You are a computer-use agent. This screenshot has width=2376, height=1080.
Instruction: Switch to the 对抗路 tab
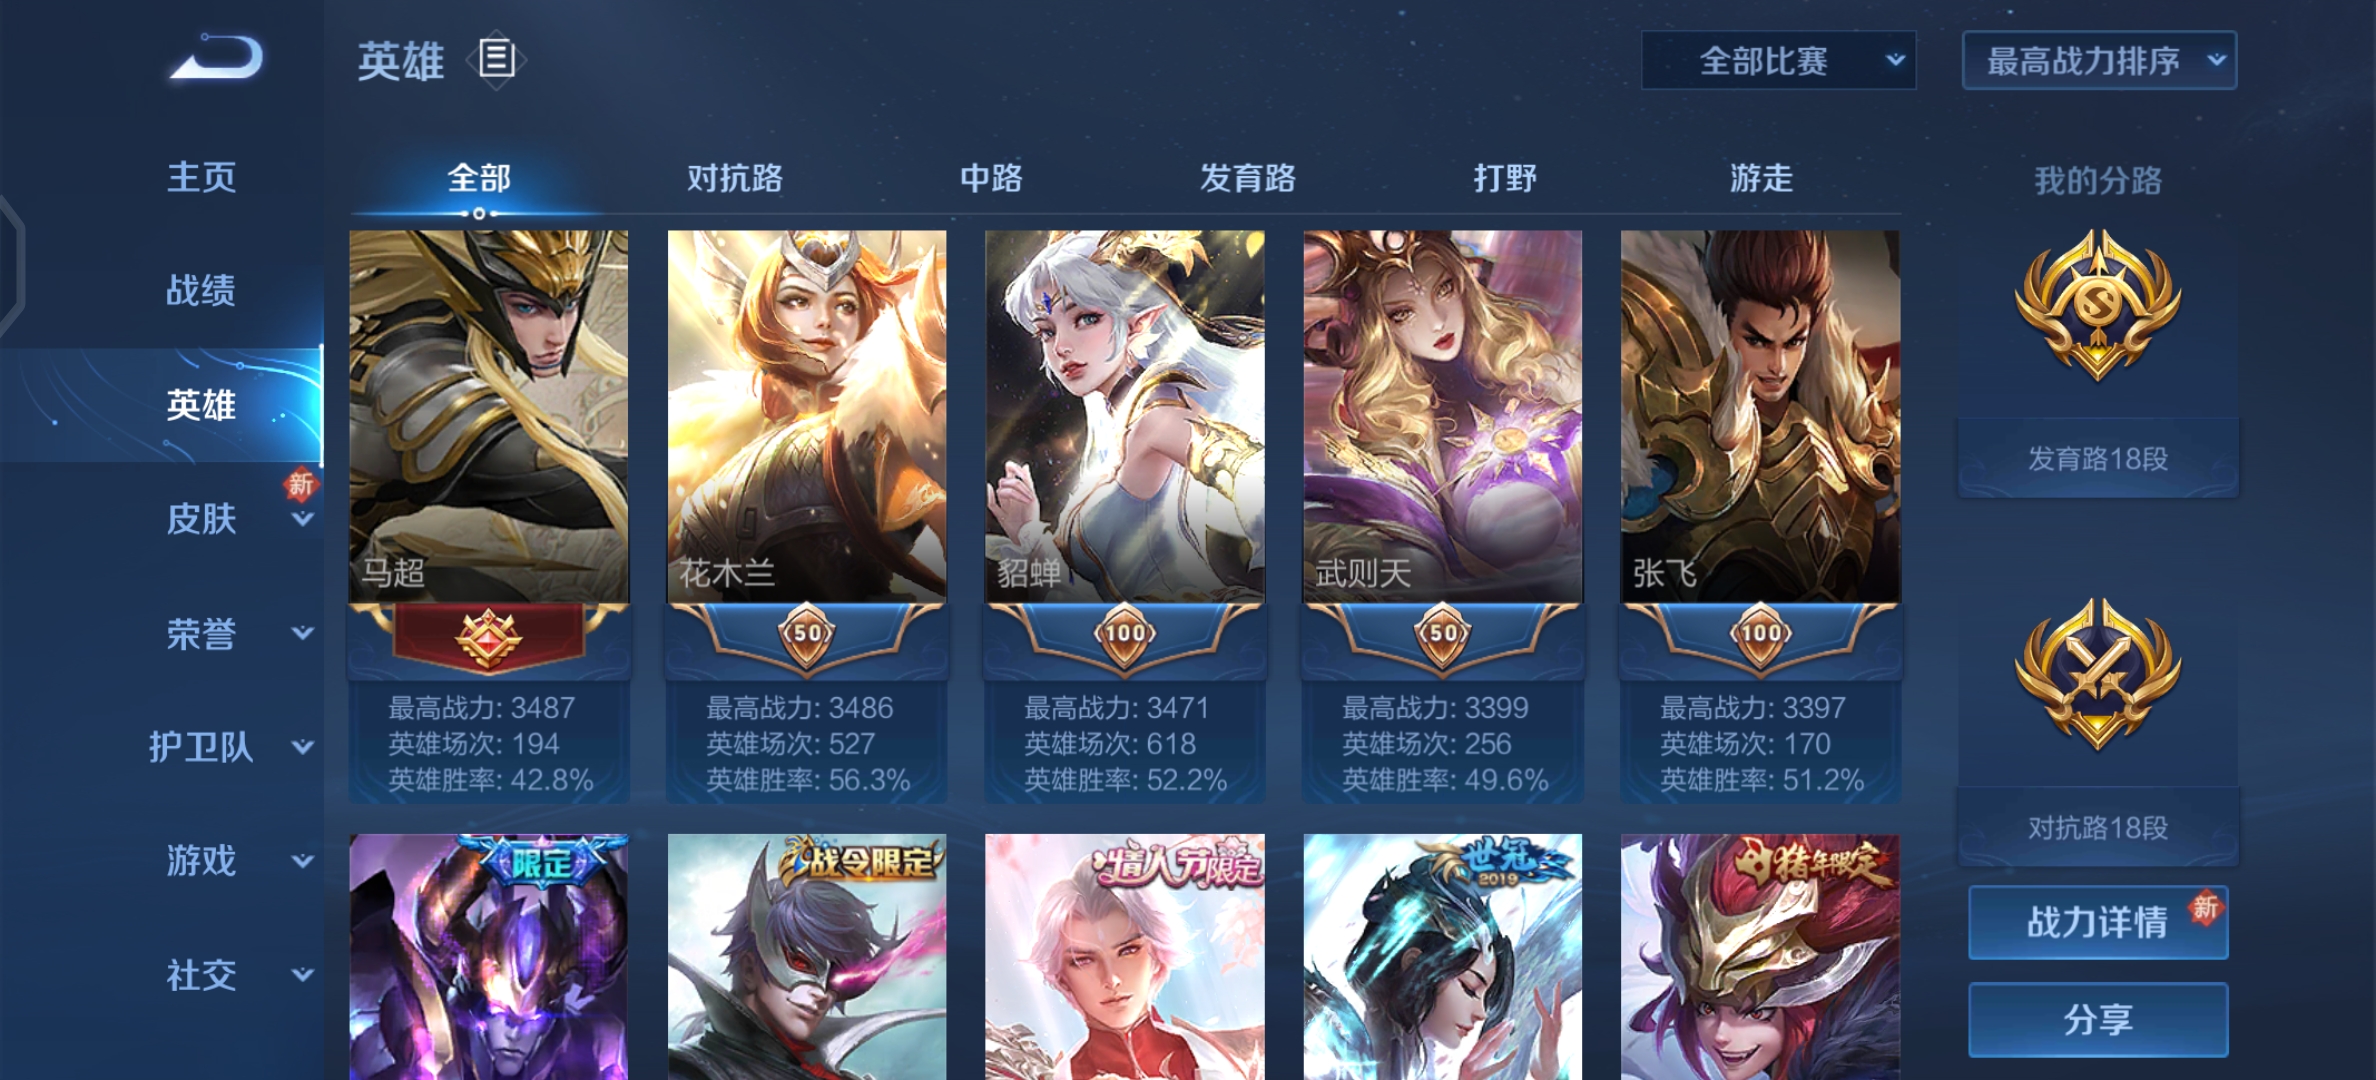(734, 178)
